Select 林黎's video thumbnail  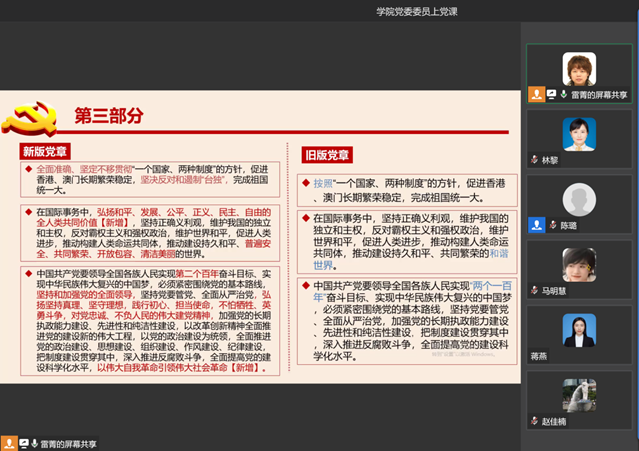click(578, 134)
